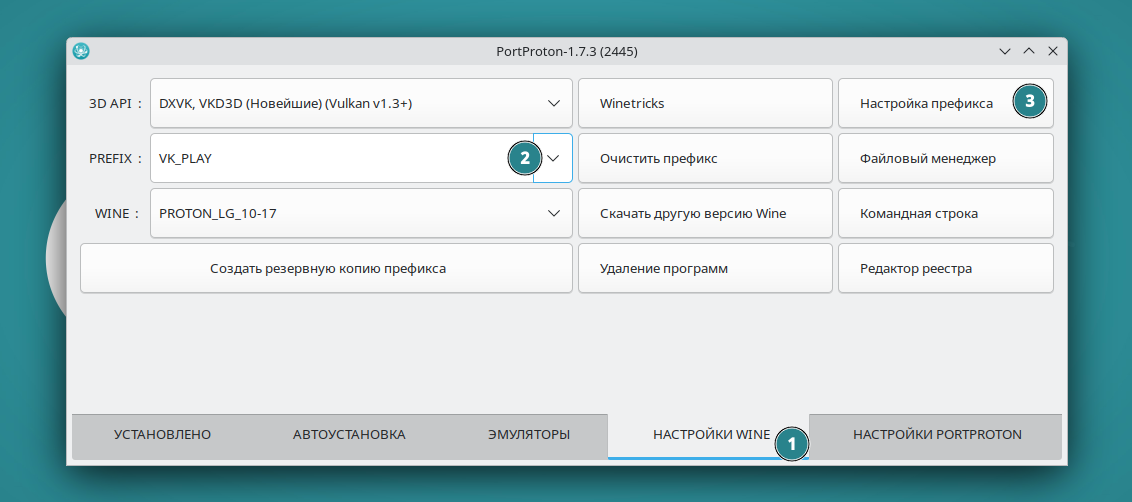This screenshot has width=1132, height=502.
Task: Open the Командная строка
Action: tap(945, 213)
